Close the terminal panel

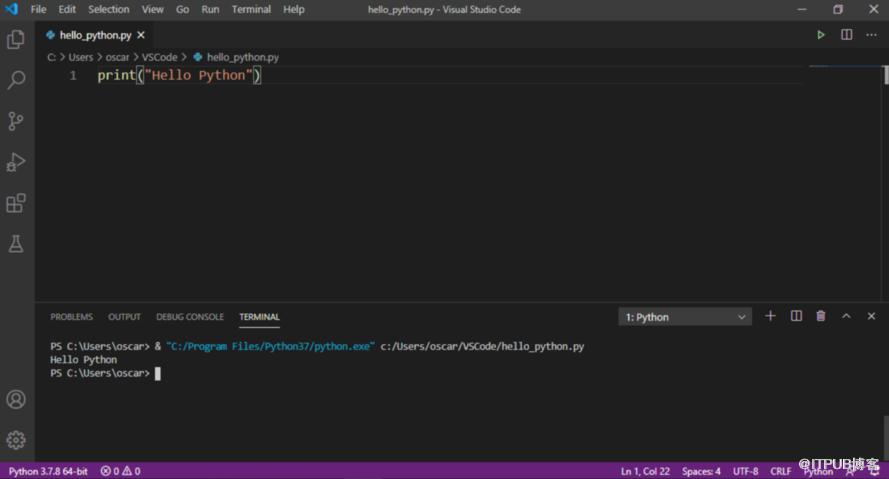pos(871,316)
